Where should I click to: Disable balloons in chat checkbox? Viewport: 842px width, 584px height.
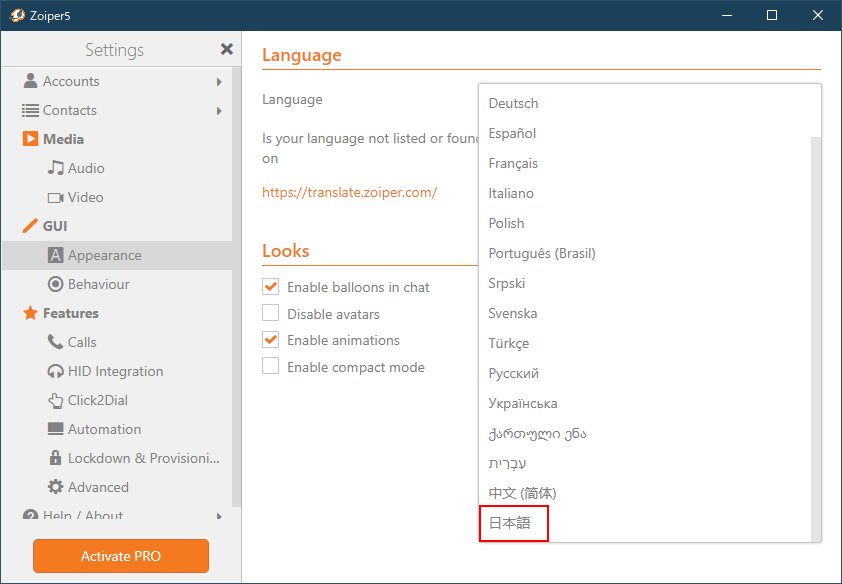point(270,287)
